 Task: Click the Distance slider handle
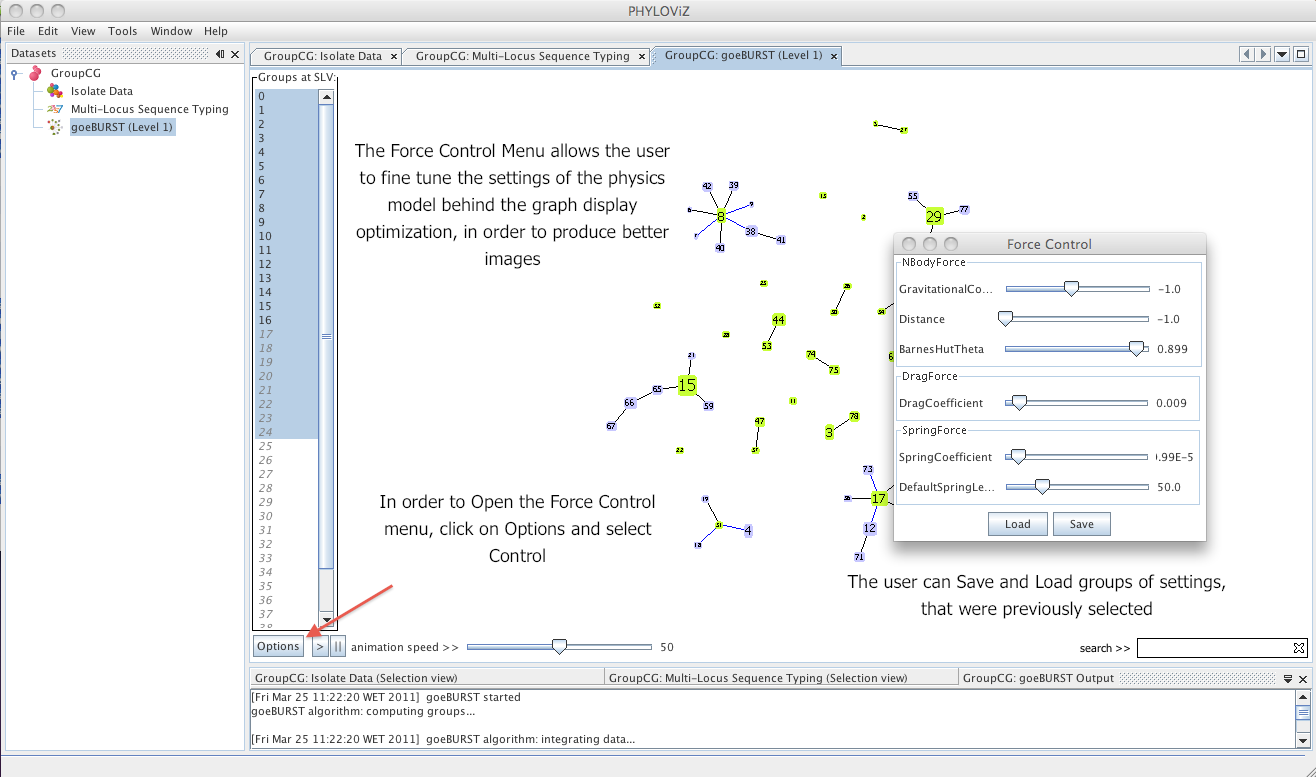click(1005, 319)
